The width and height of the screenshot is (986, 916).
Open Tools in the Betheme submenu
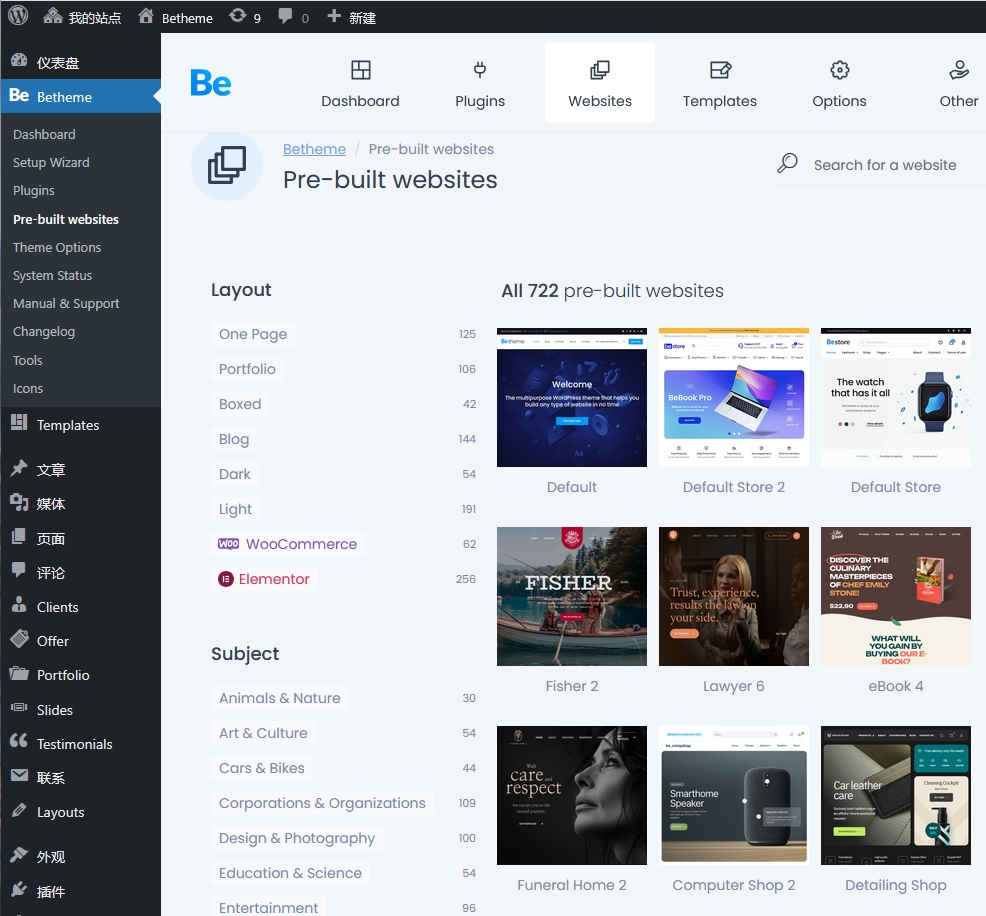tap(28, 360)
